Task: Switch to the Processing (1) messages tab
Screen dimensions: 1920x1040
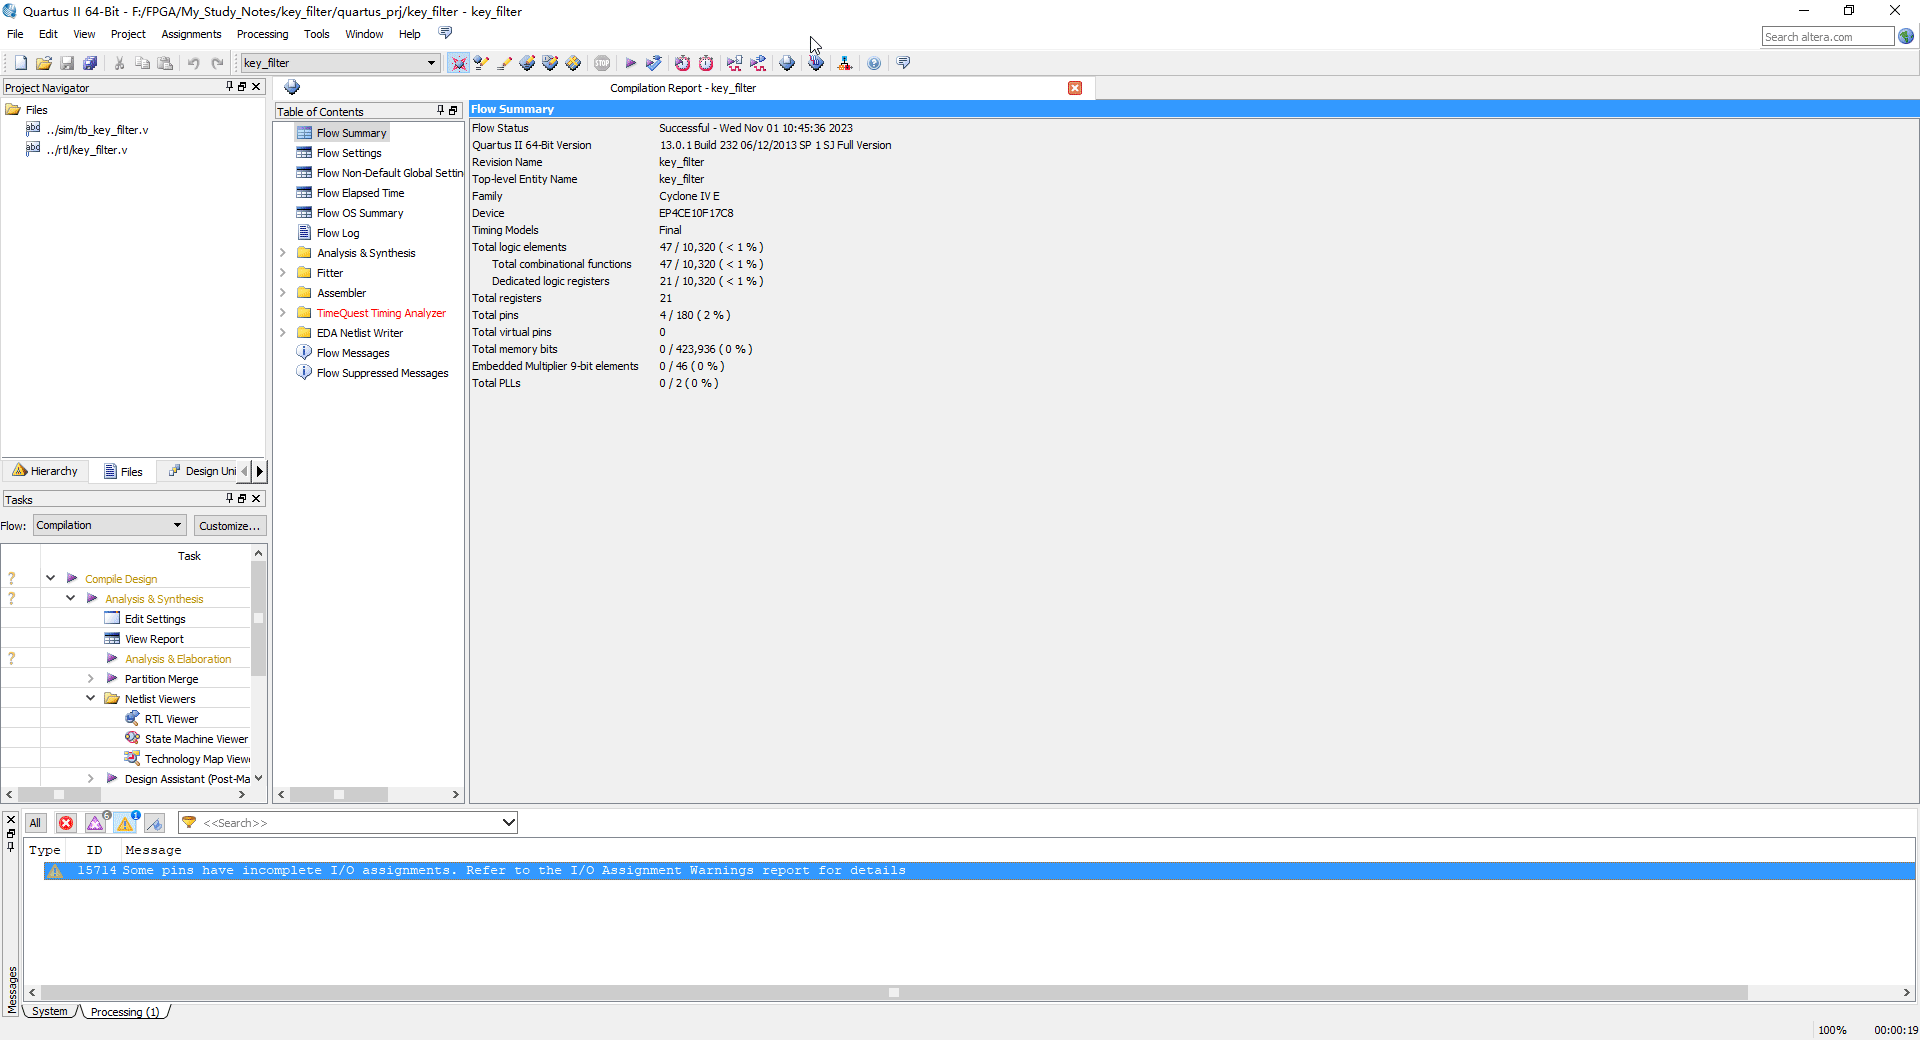Action: pyautogui.click(x=125, y=1012)
